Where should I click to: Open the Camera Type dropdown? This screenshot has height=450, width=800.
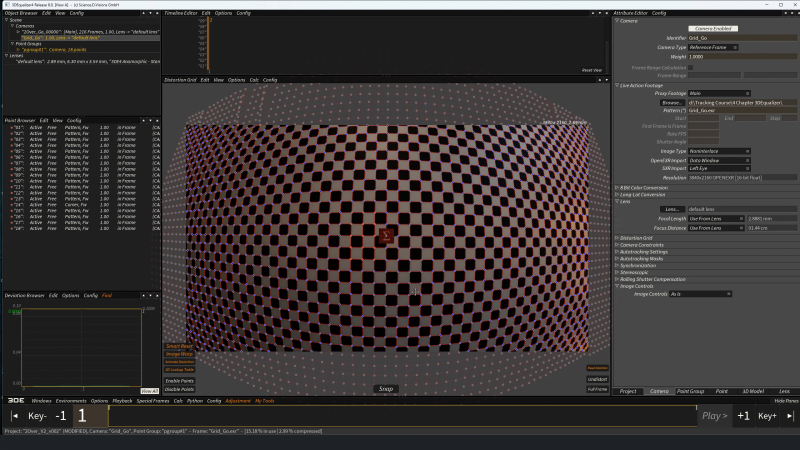click(x=713, y=47)
